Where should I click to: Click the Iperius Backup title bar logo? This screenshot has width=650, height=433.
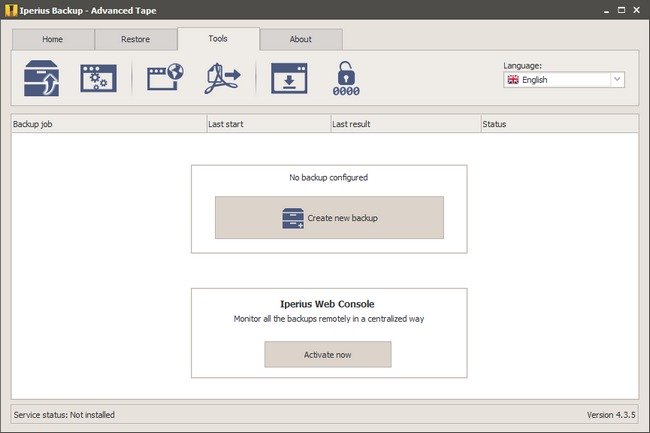10,10
